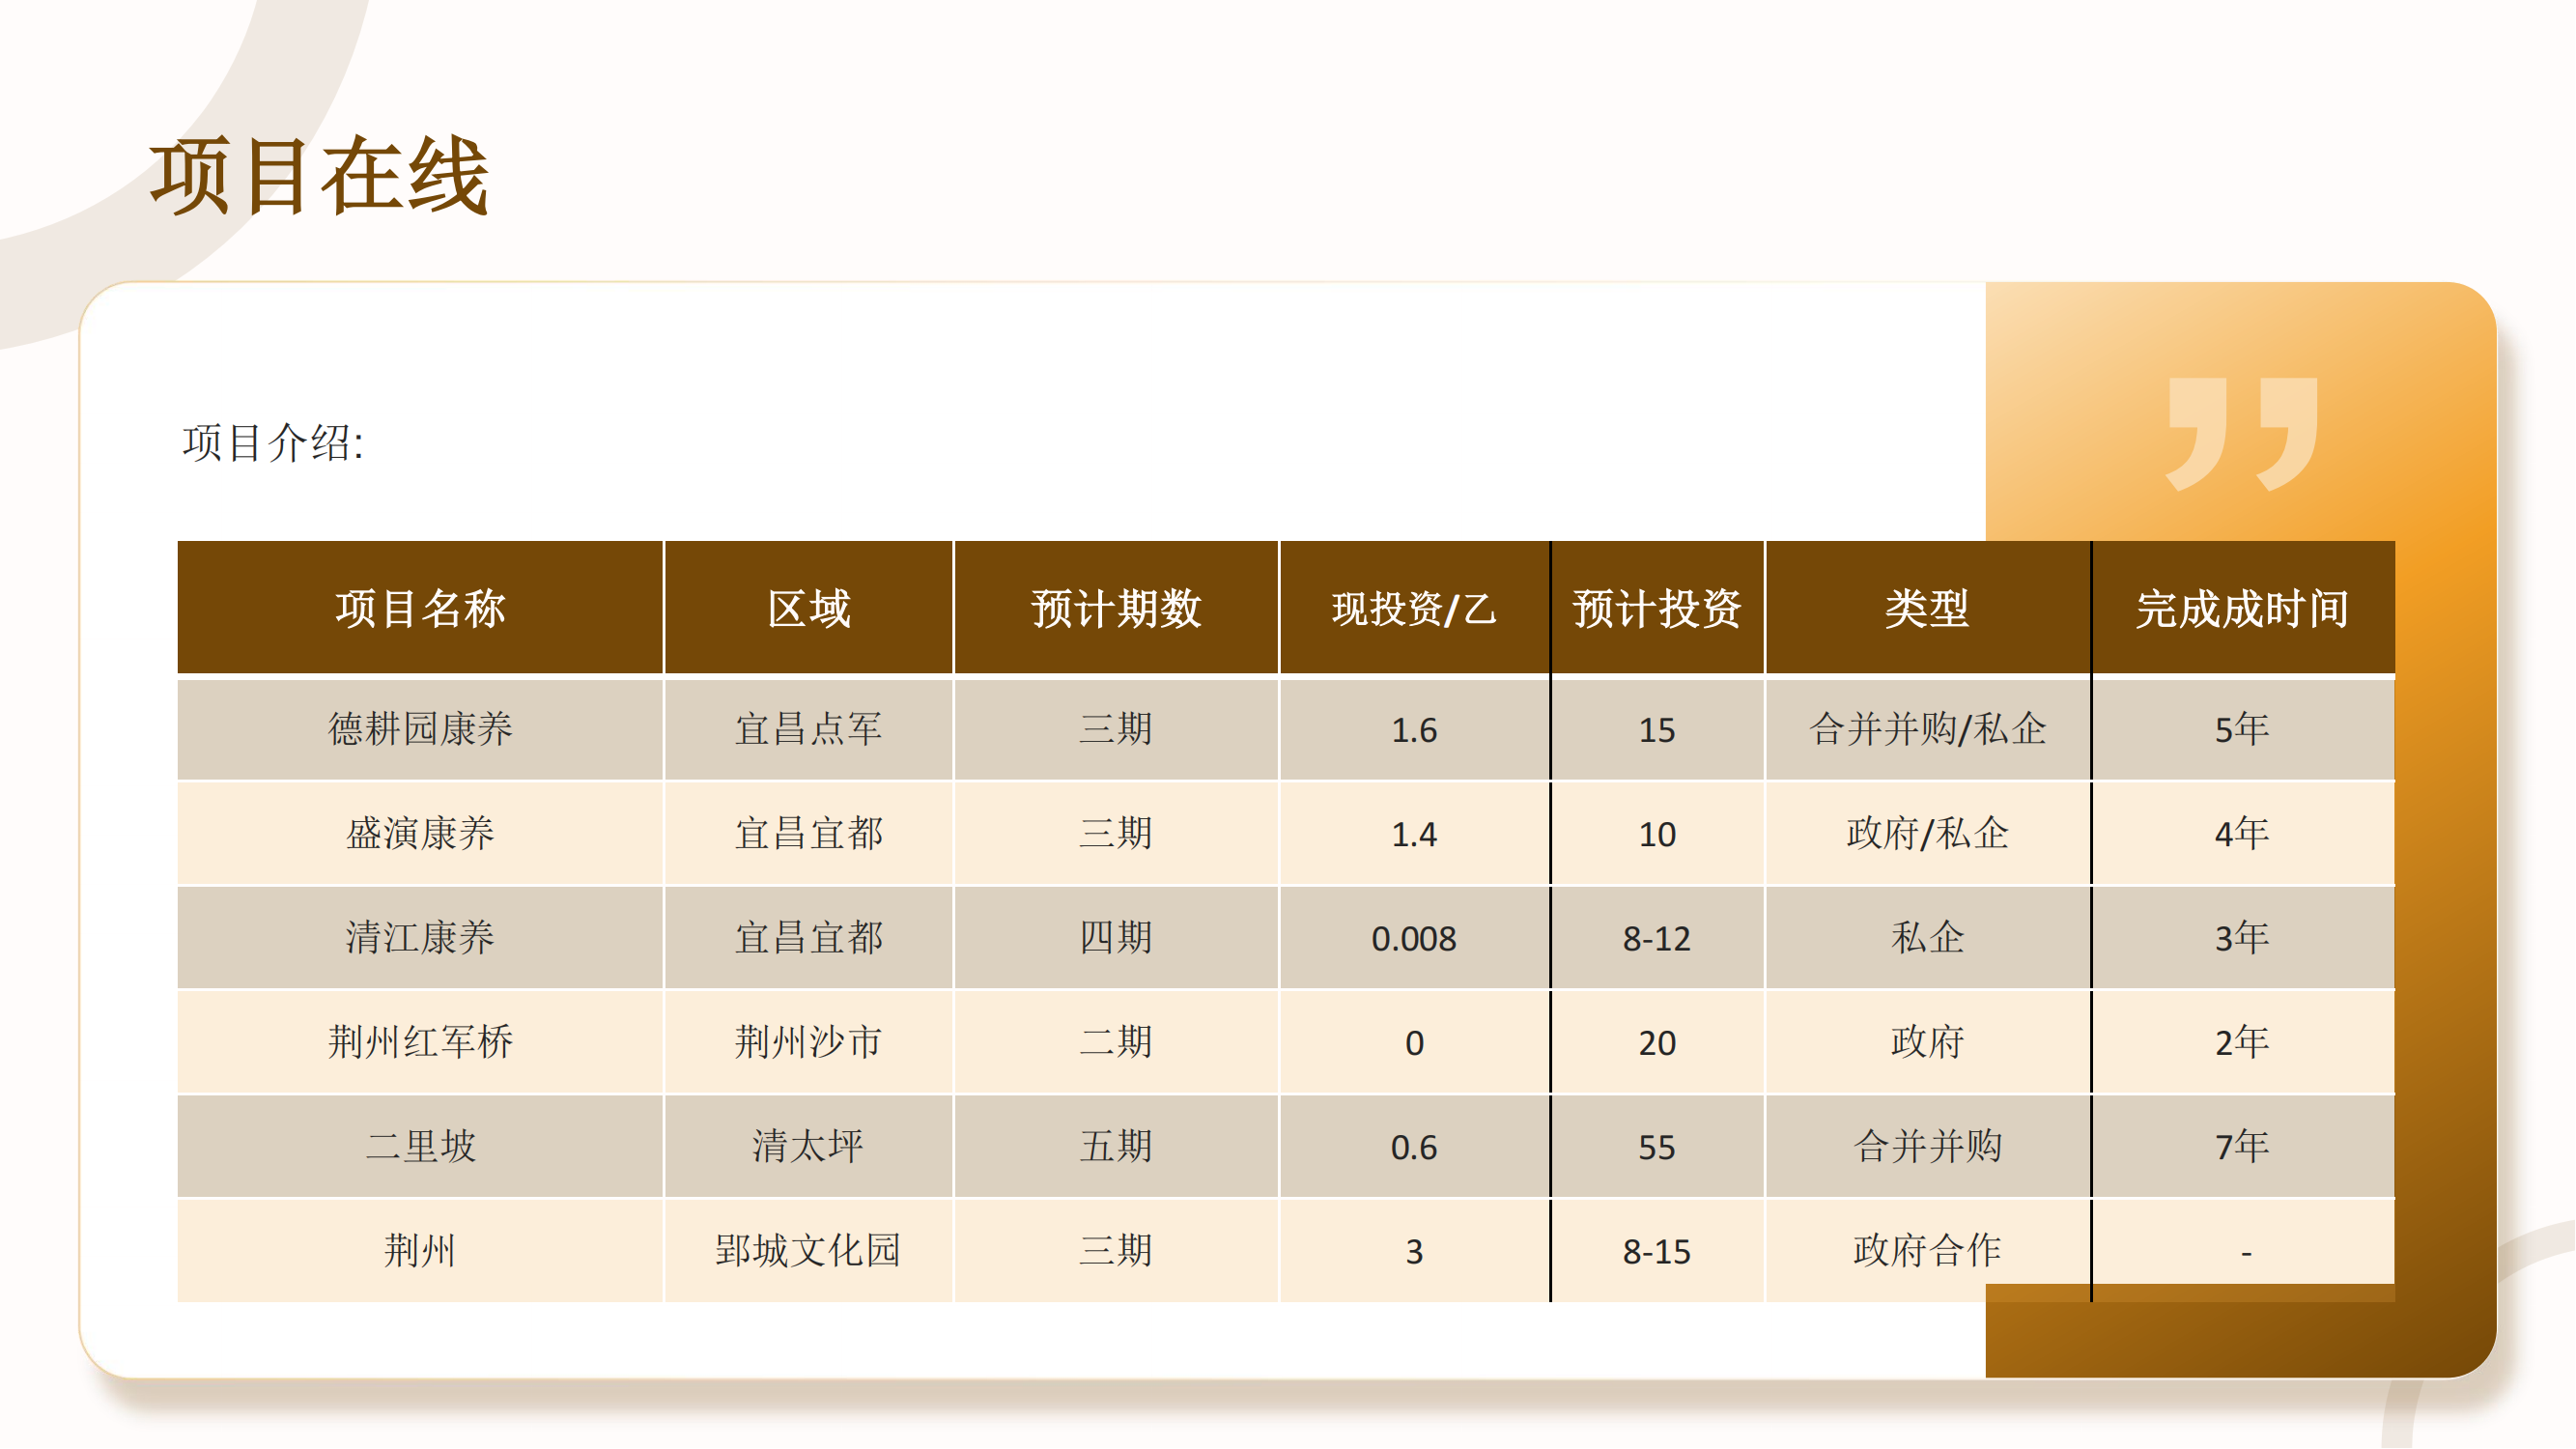Click the 政府合作 type cell
Screen dimensions: 2576x1449
pos(1927,1251)
